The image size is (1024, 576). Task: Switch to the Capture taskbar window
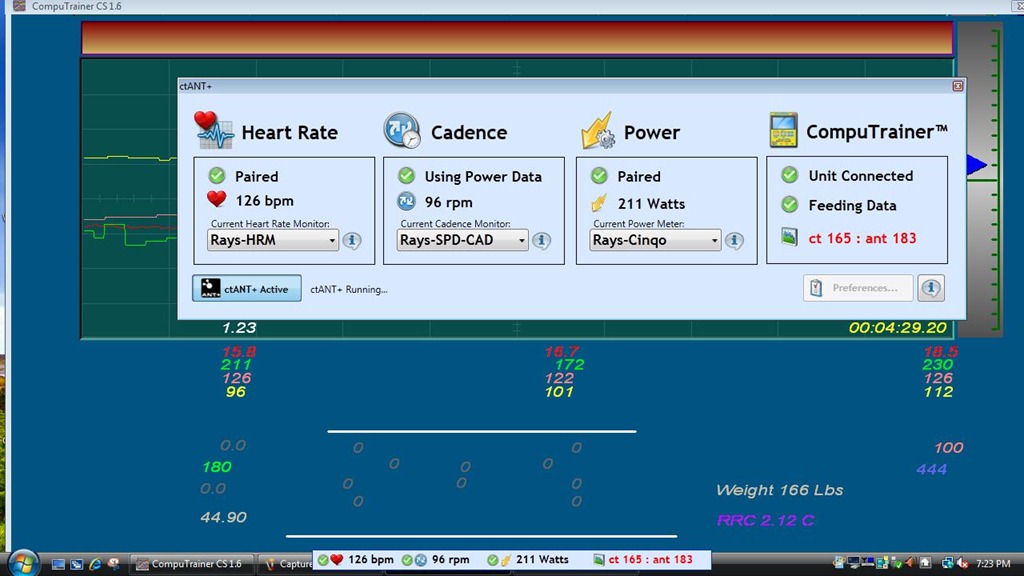[x=285, y=564]
